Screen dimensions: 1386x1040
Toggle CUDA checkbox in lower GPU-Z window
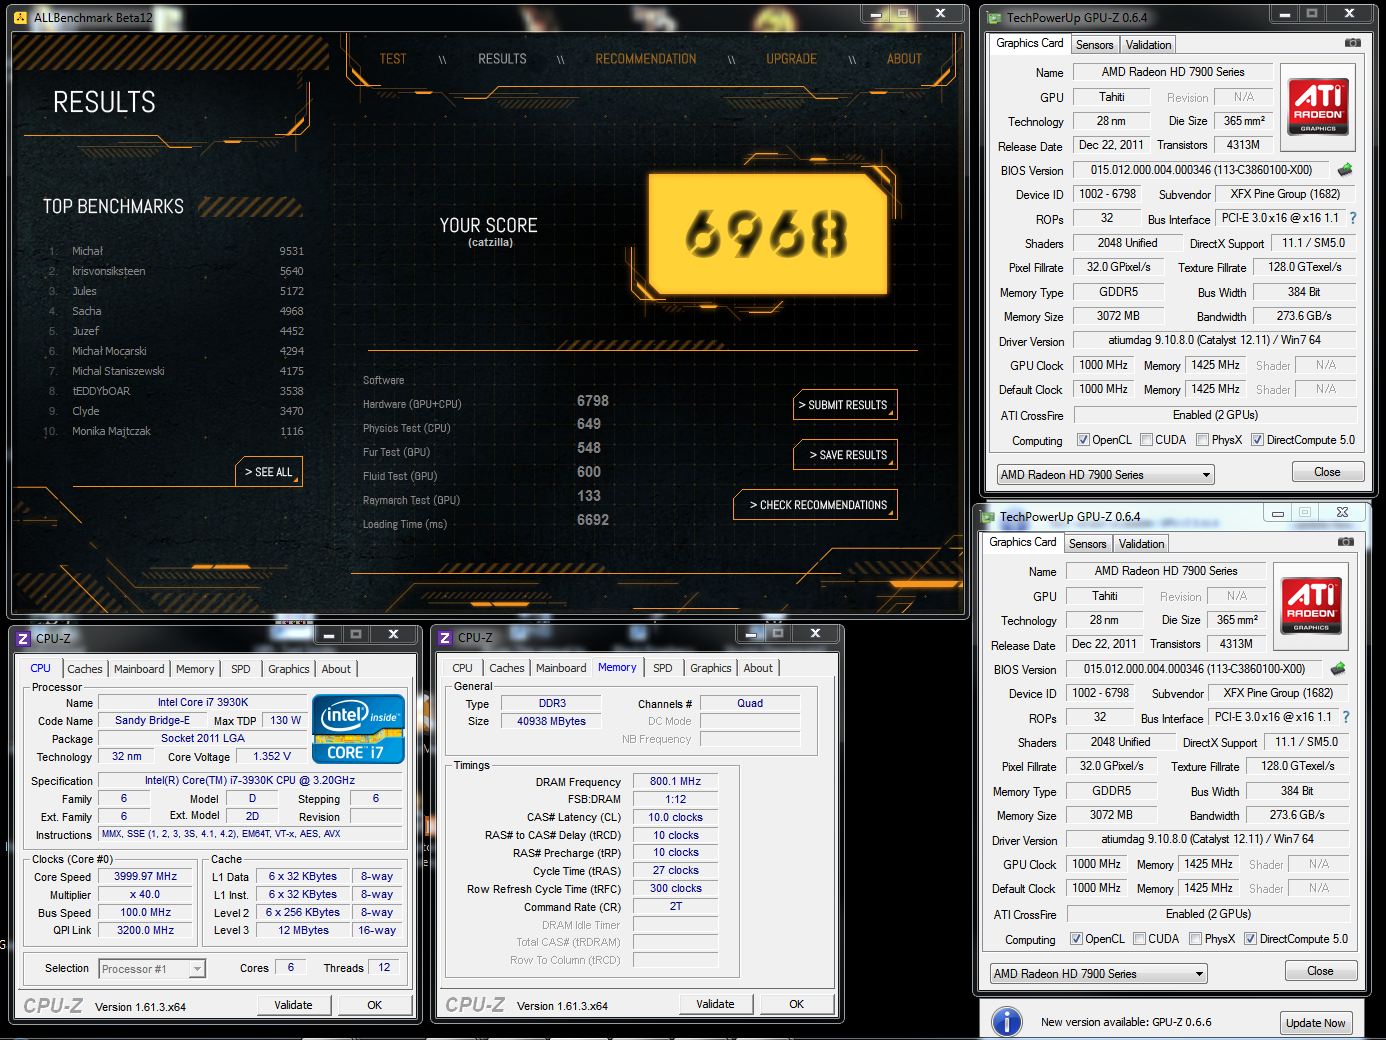[1139, 939]
